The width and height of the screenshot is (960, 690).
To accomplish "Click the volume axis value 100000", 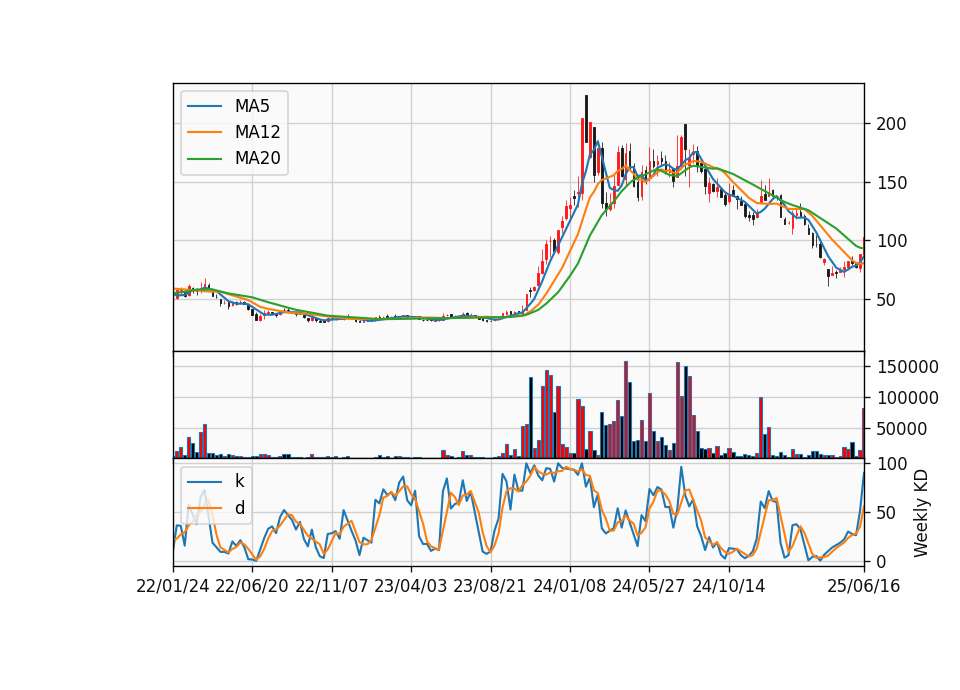I will pos(907,398).
